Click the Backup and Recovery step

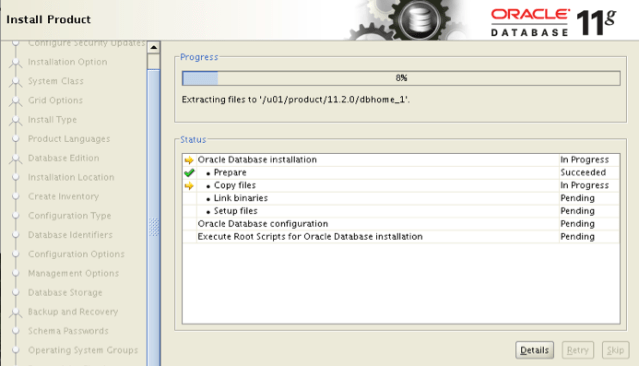pyautogui.click(x=73, y=312)
